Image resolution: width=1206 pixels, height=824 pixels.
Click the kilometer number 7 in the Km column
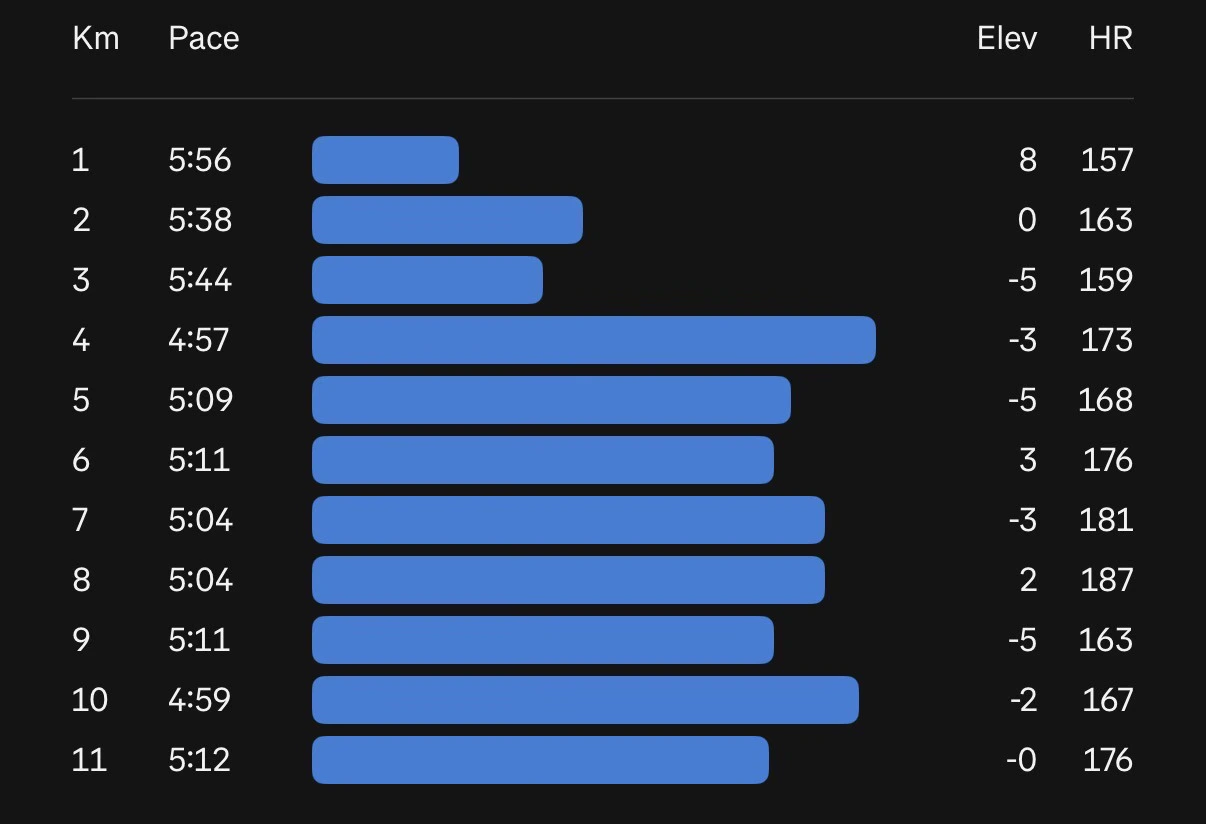click(81, 520)
